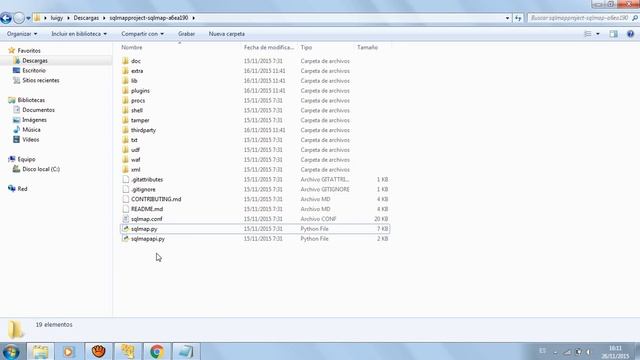Select Red in the navigation pane
Screen dimensions: 640x360
[22, 189]
